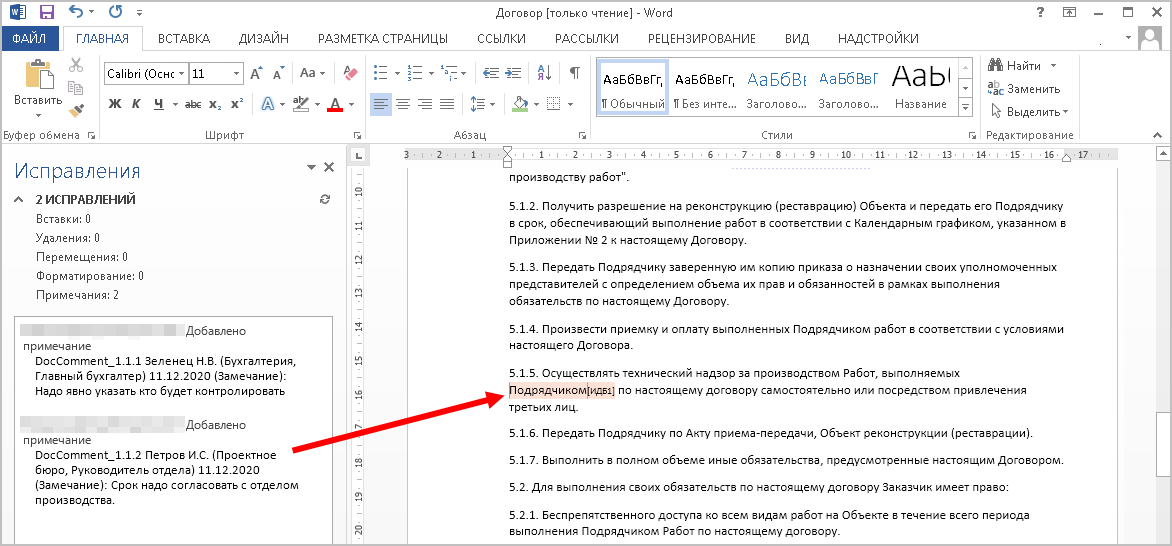
Task: Click the red font color button
Action: [335, 104]
